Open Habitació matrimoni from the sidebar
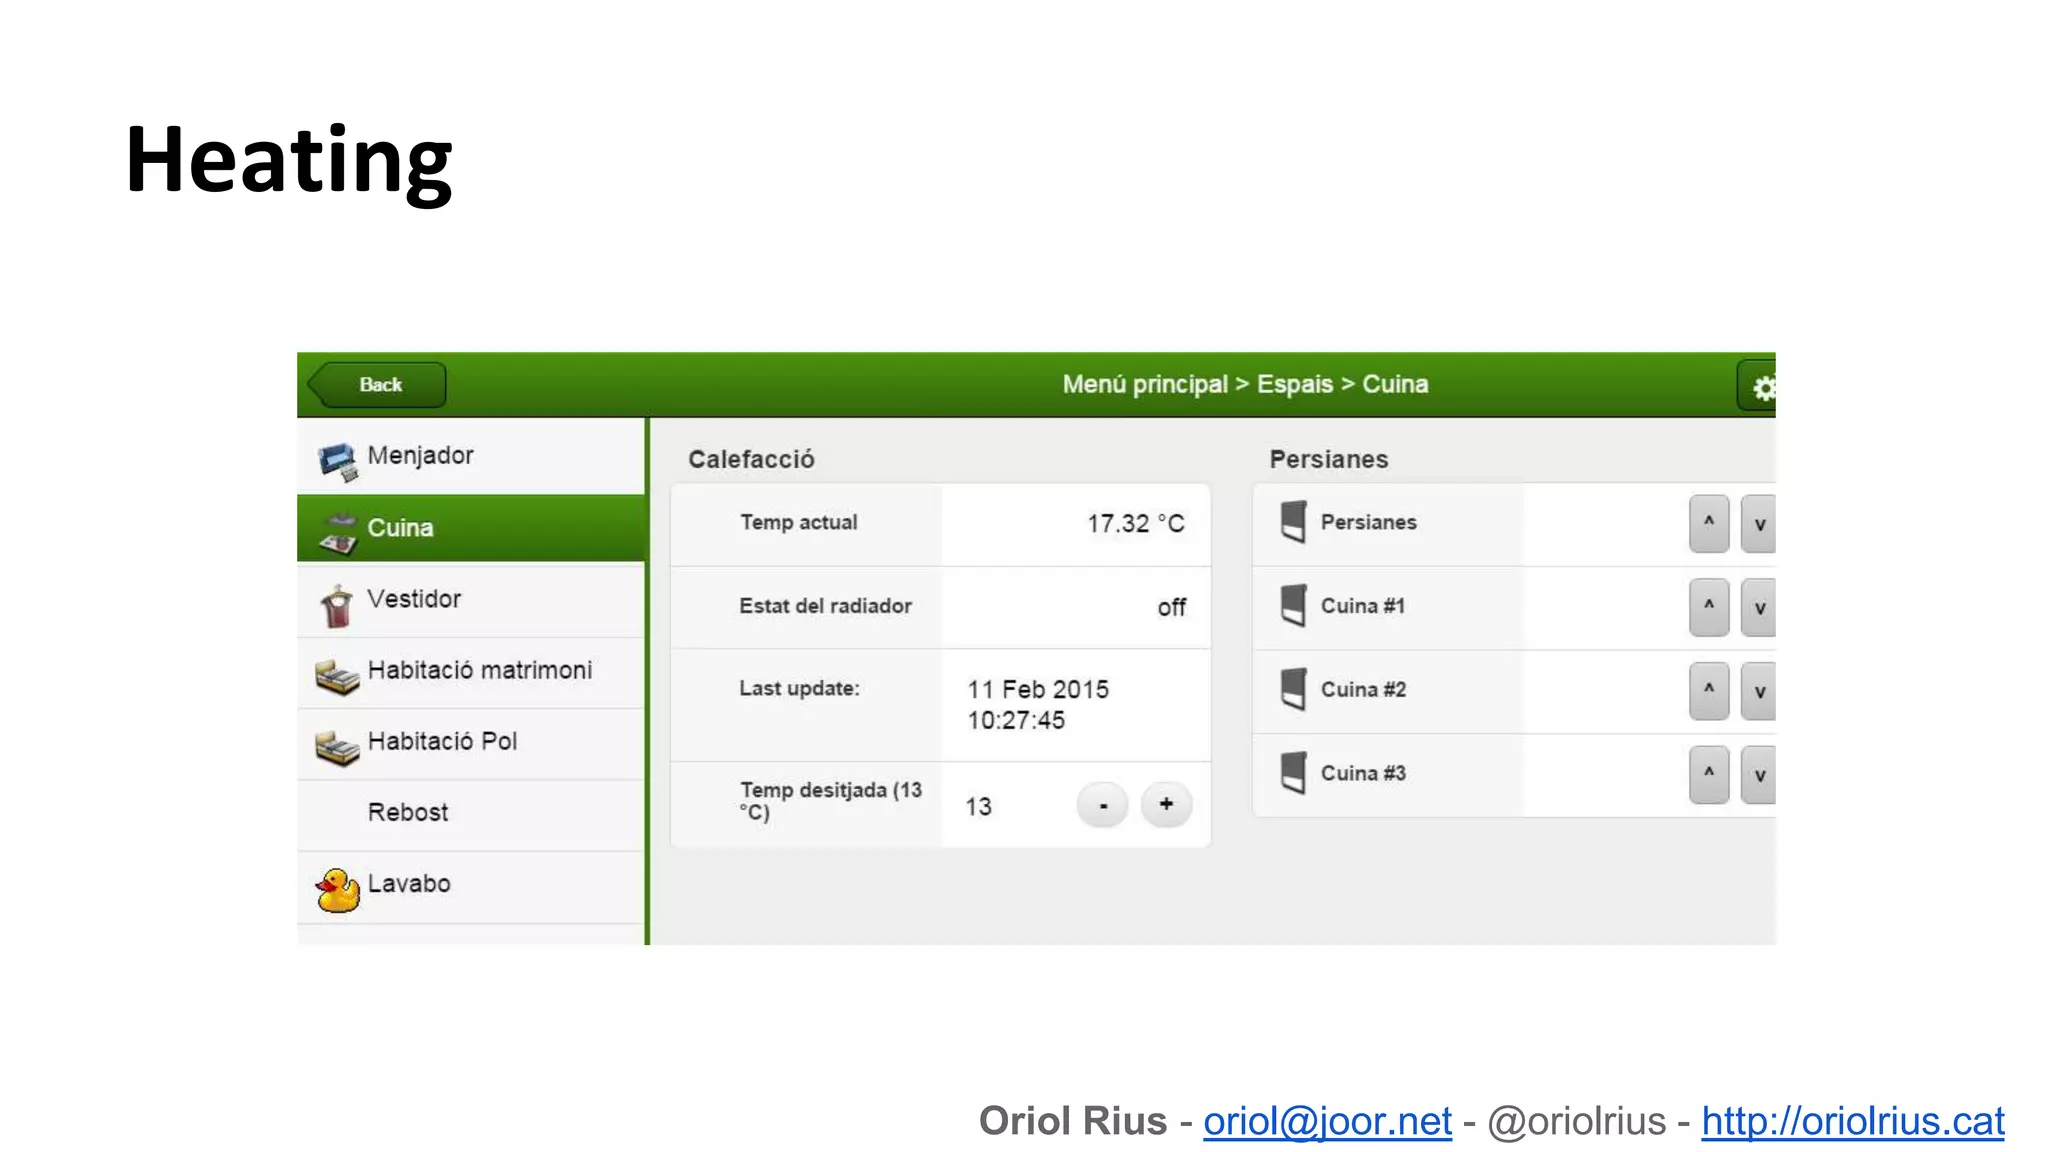 coord(471,672)
